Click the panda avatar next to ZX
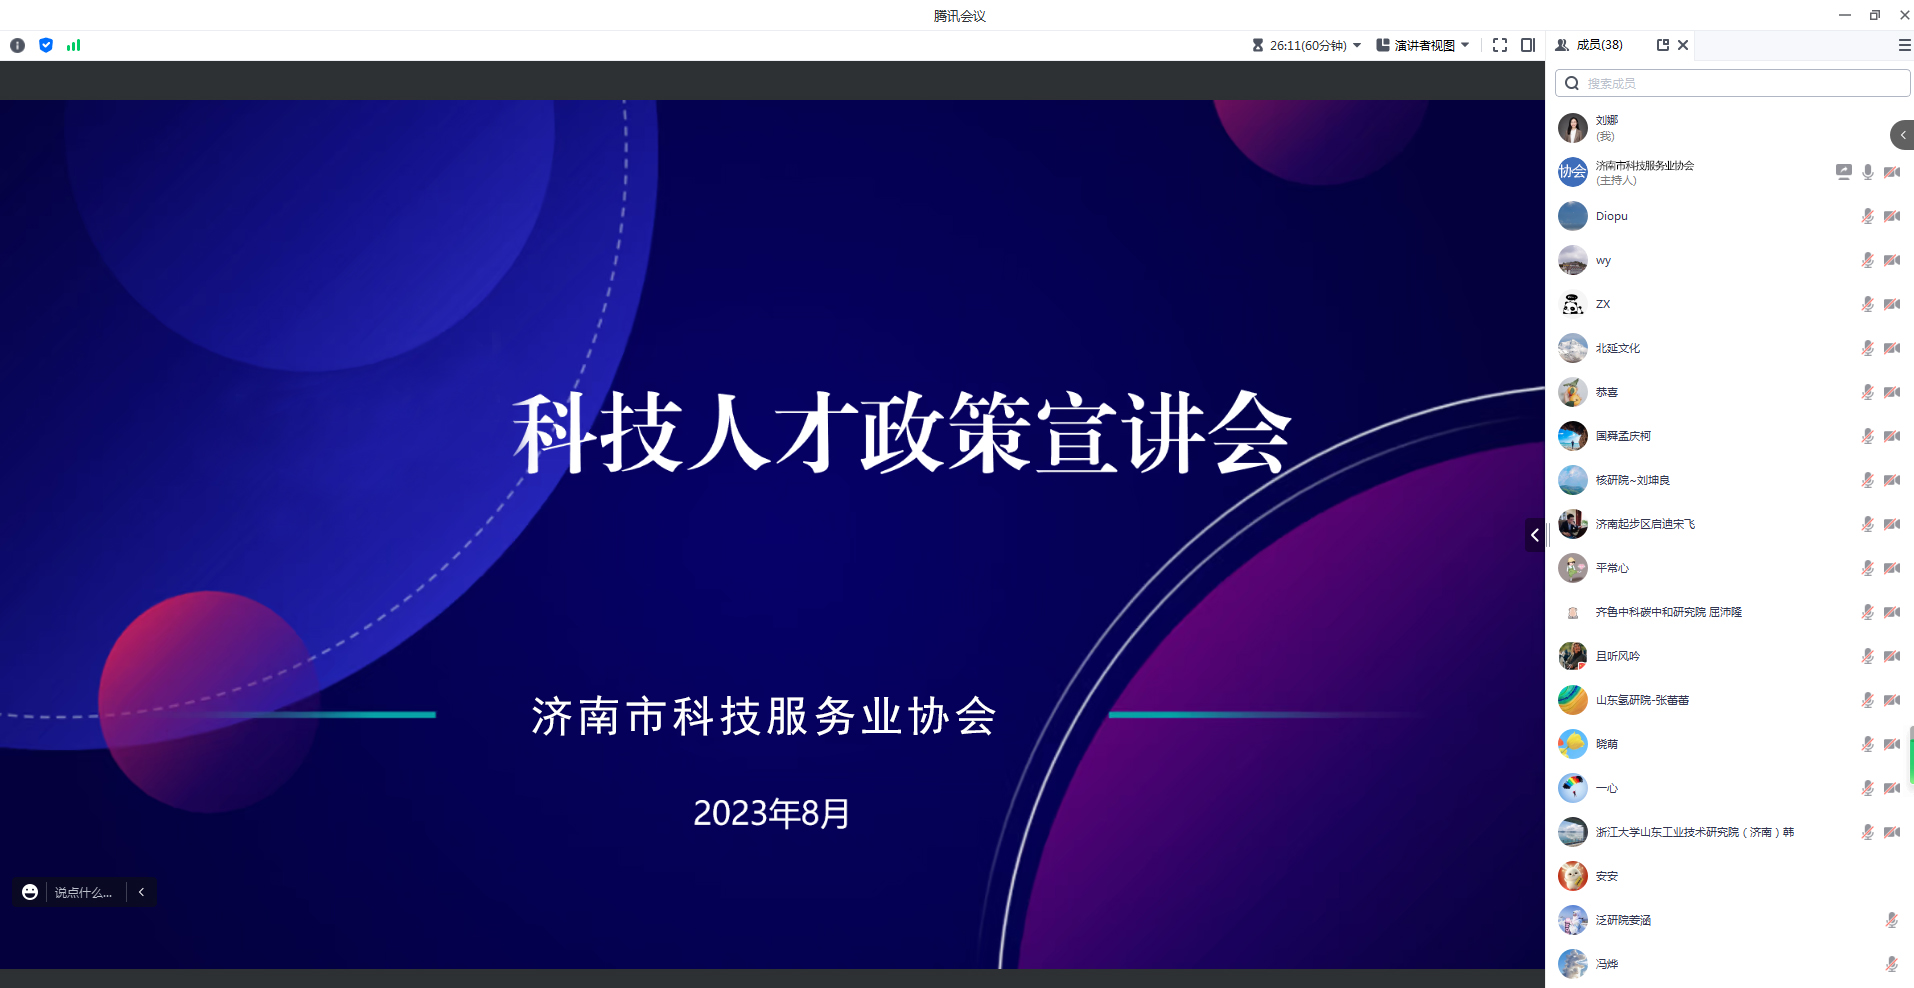1914x988 pixels. click(x=1573, y=304)
